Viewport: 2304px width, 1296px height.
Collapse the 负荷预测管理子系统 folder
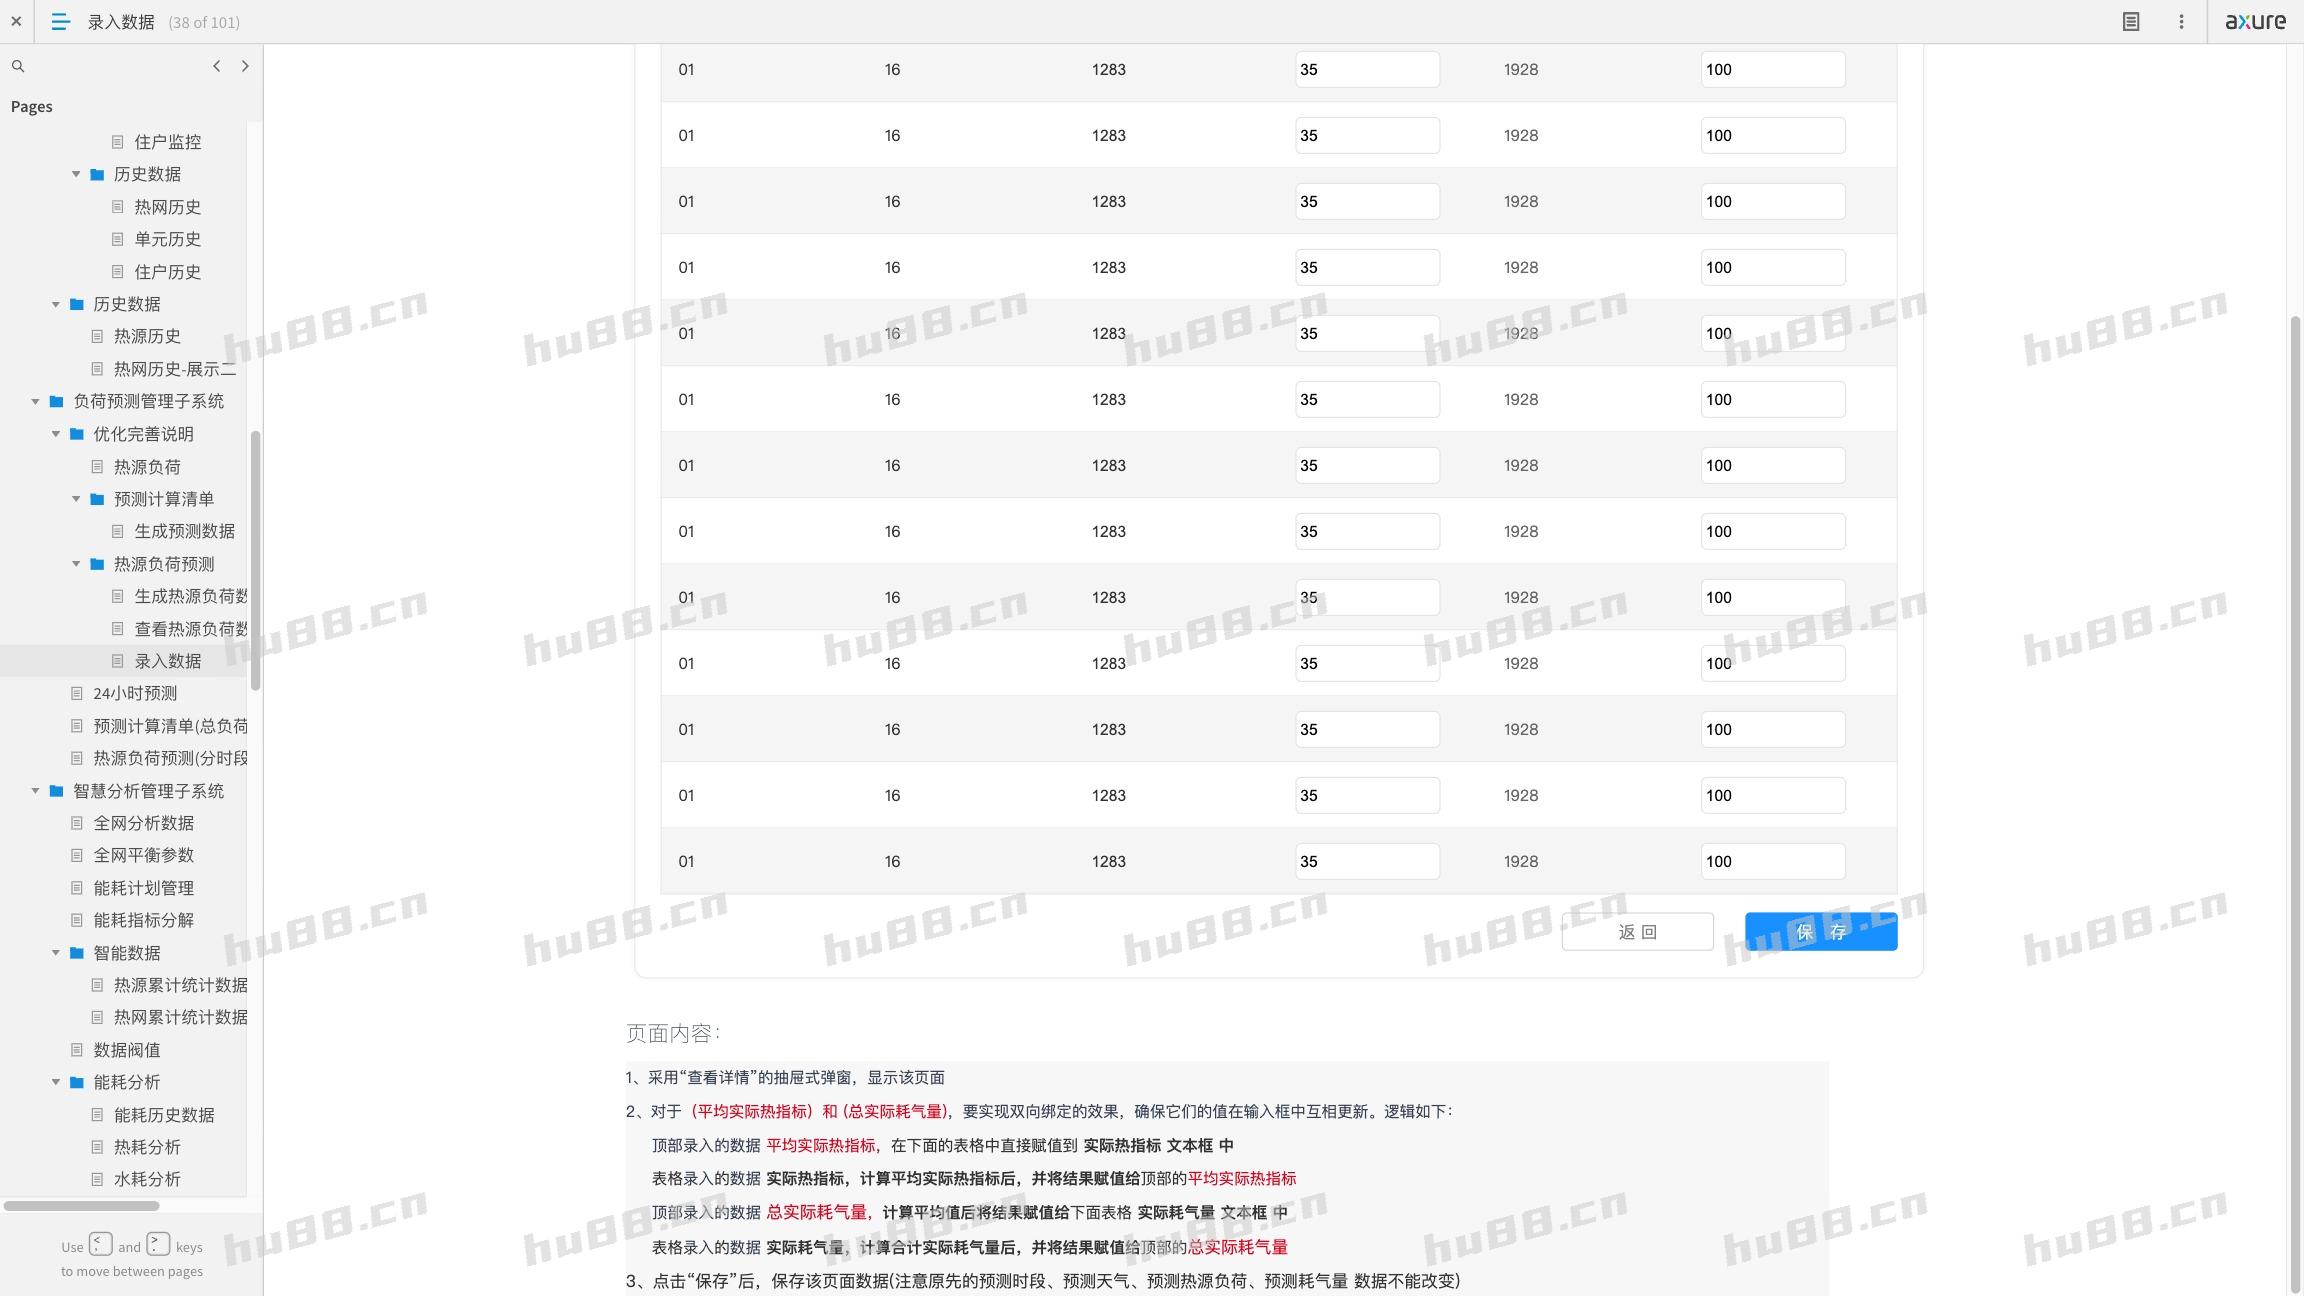tap(35, 401)
